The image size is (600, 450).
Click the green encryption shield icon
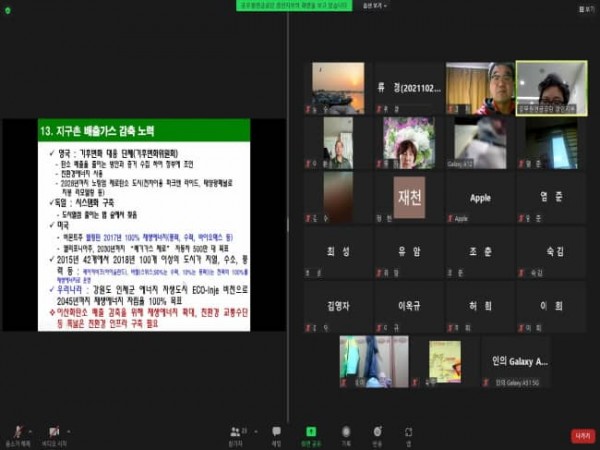point(8,10)
